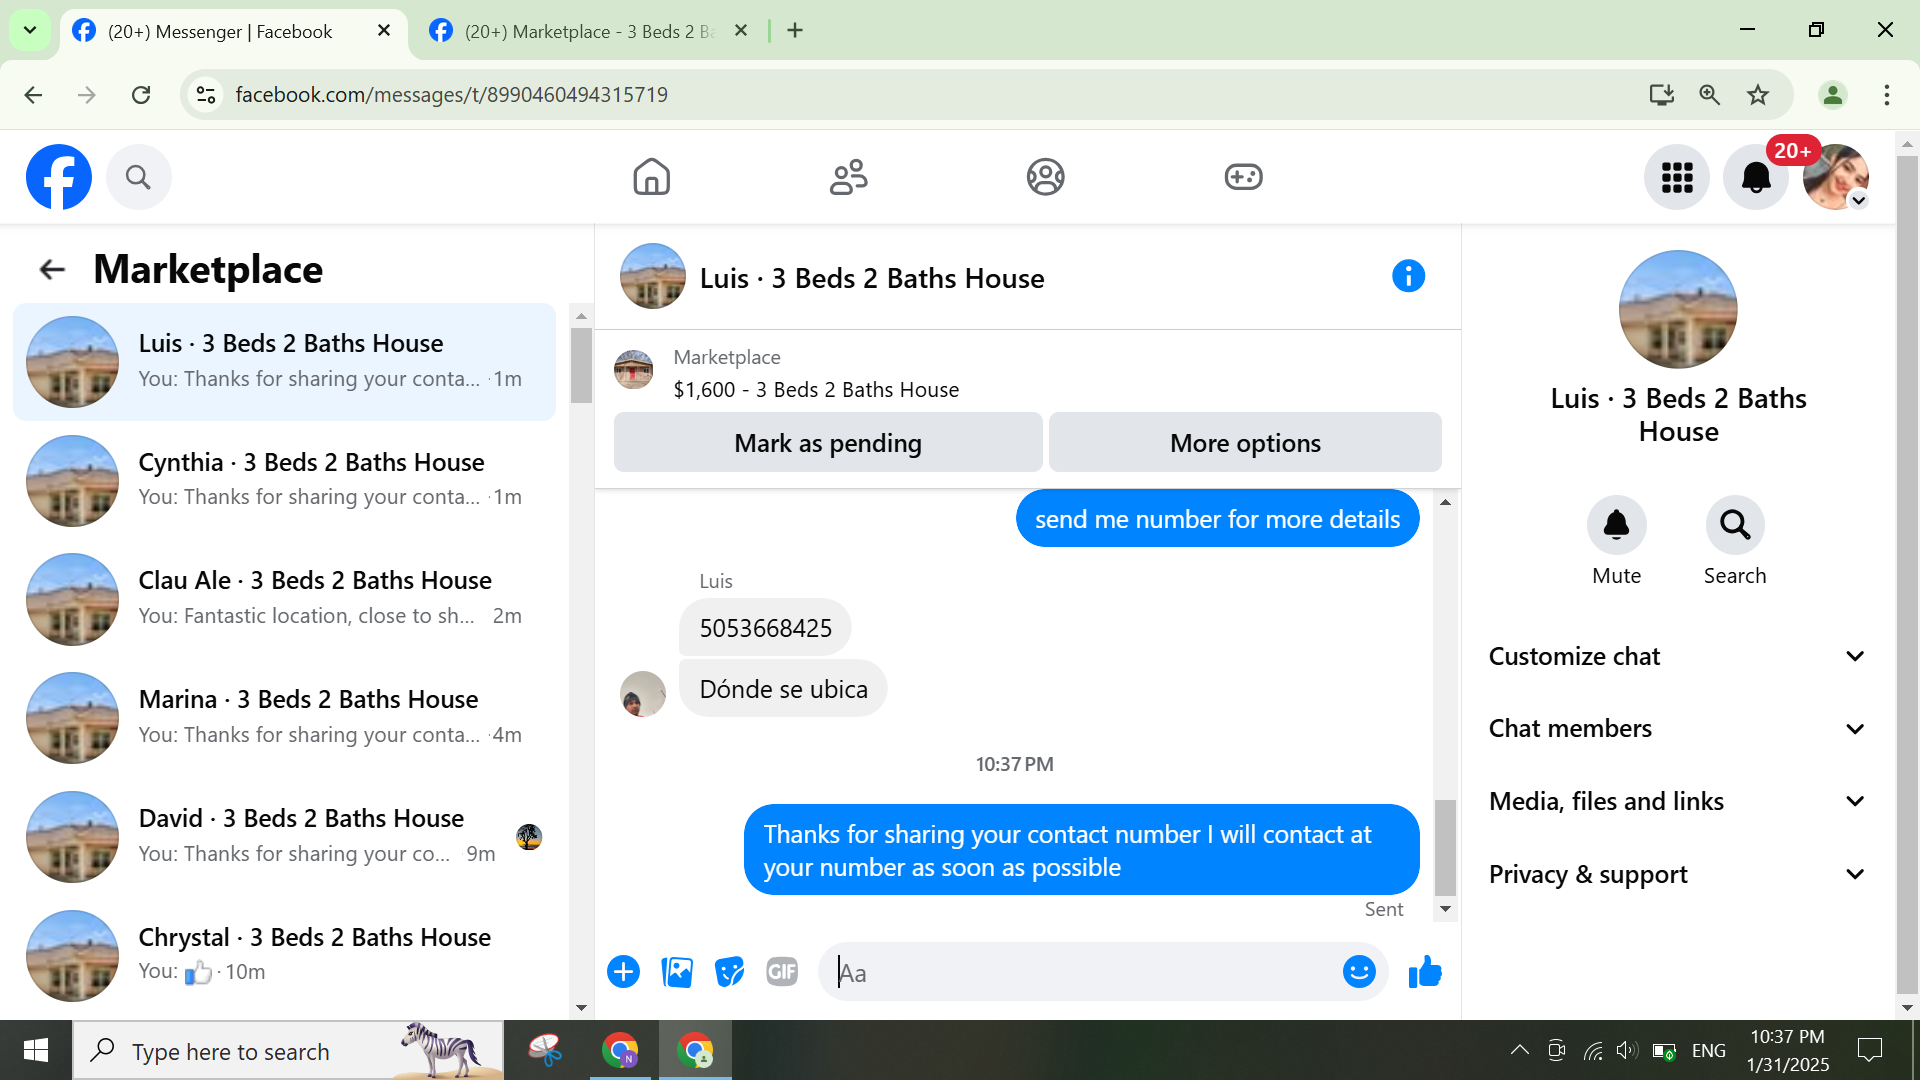Image resolution: width=1920 pixels, height=1080 pixels.
Task: Open the Chrome profile icon
Action: pyautogui.click(x=1833, y=95)
